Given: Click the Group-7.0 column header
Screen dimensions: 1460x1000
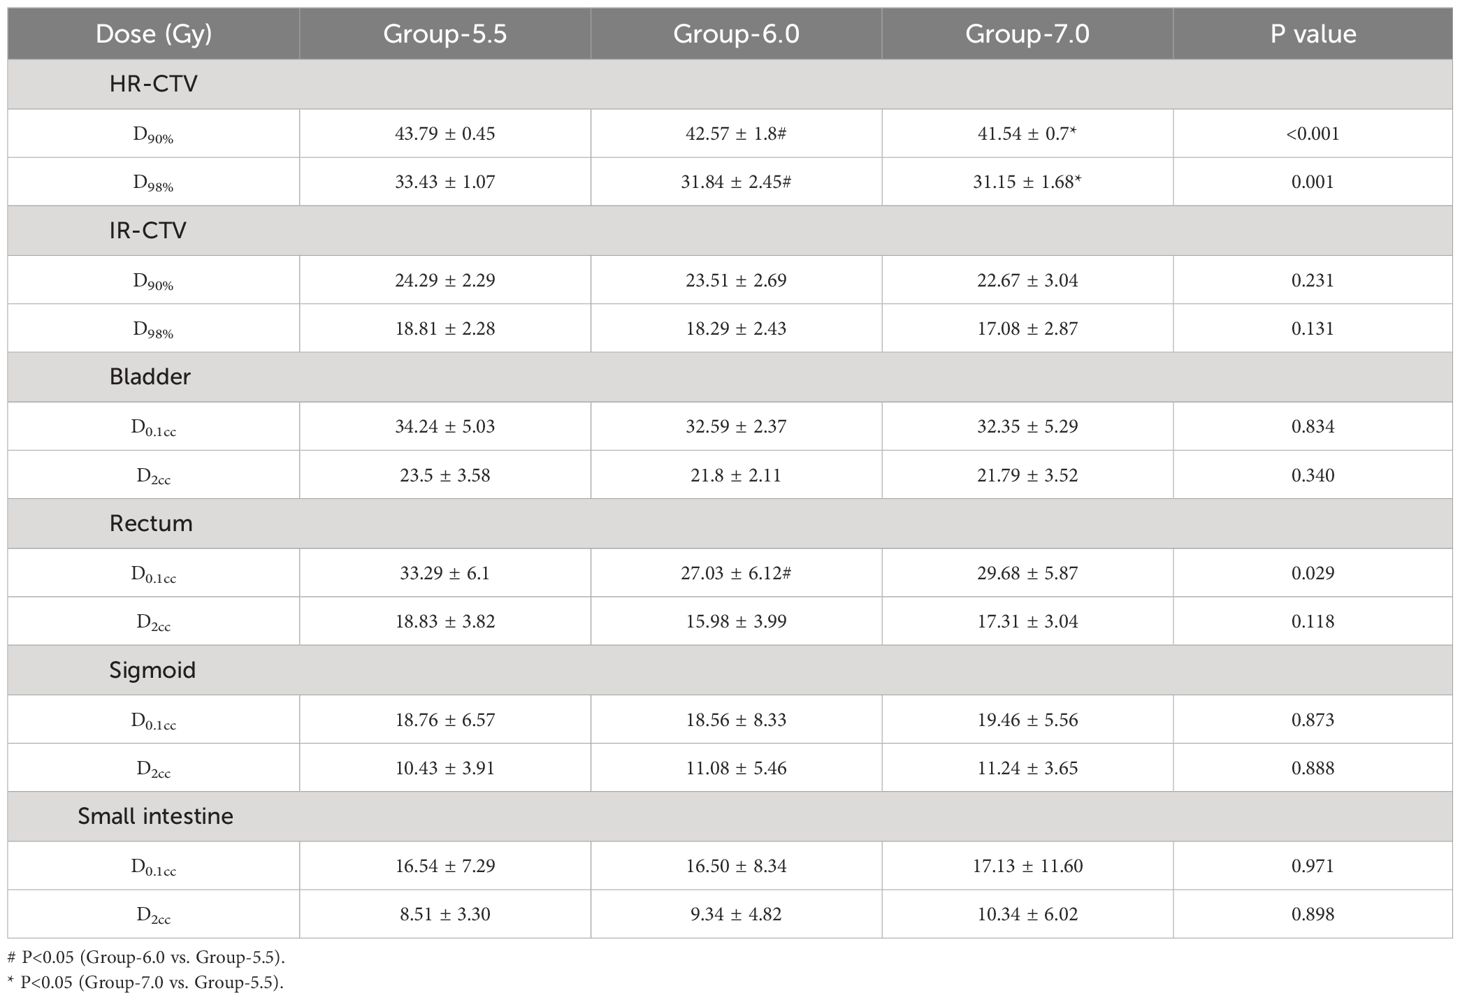Looking at the screenshot, I should tap(1027, 34).
